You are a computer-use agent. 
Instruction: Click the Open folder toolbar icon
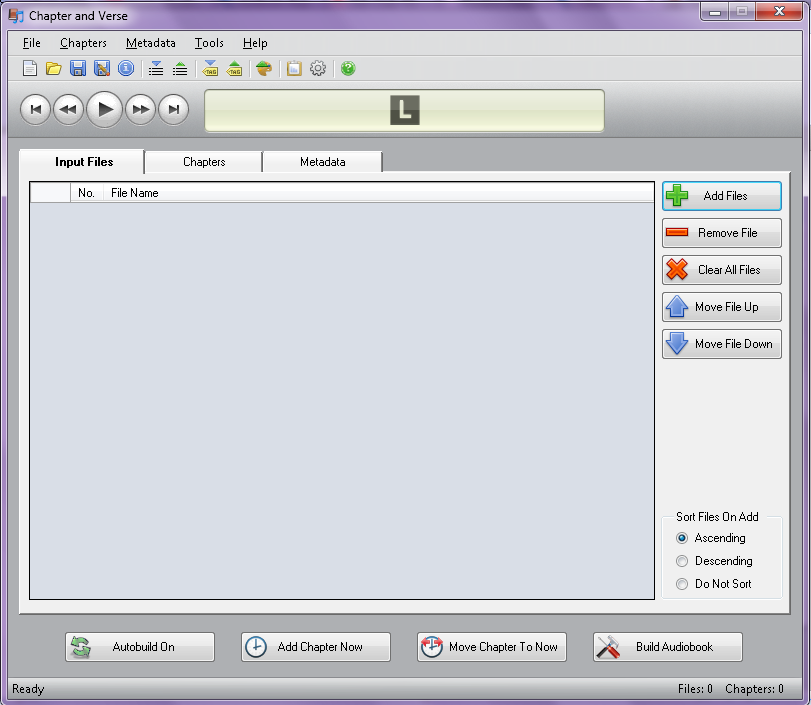pyautogui.click(x=54, y=69)
